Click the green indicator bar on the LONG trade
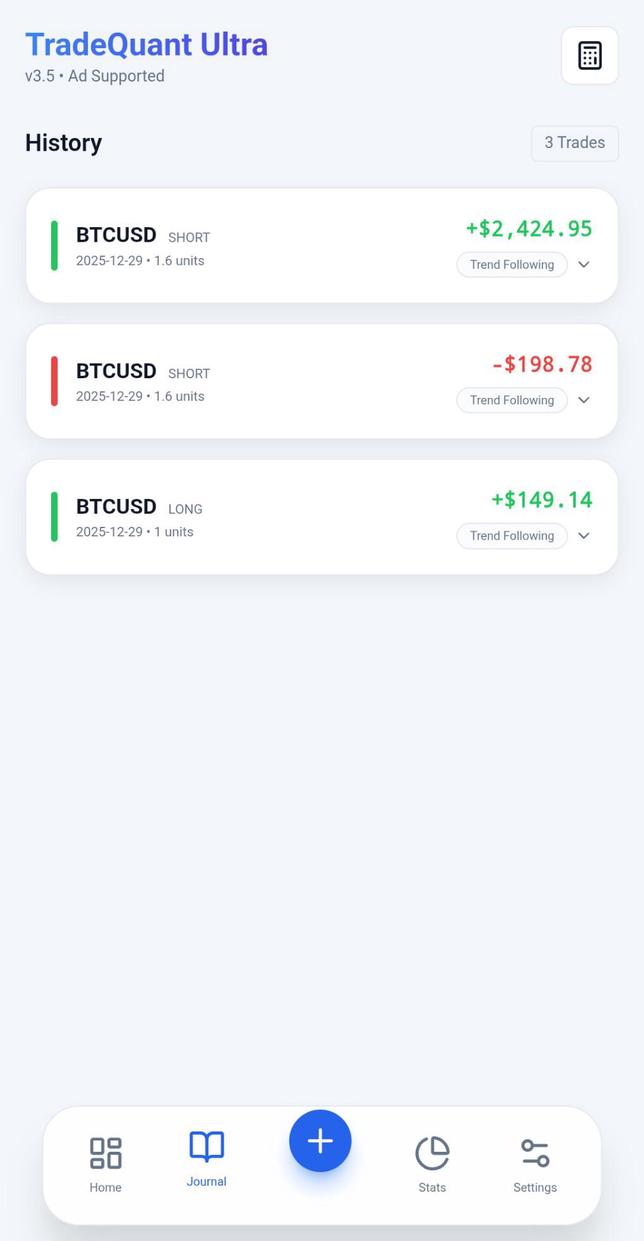The width and height of the screenshot is (644, 1241). (x=55, y=517)
